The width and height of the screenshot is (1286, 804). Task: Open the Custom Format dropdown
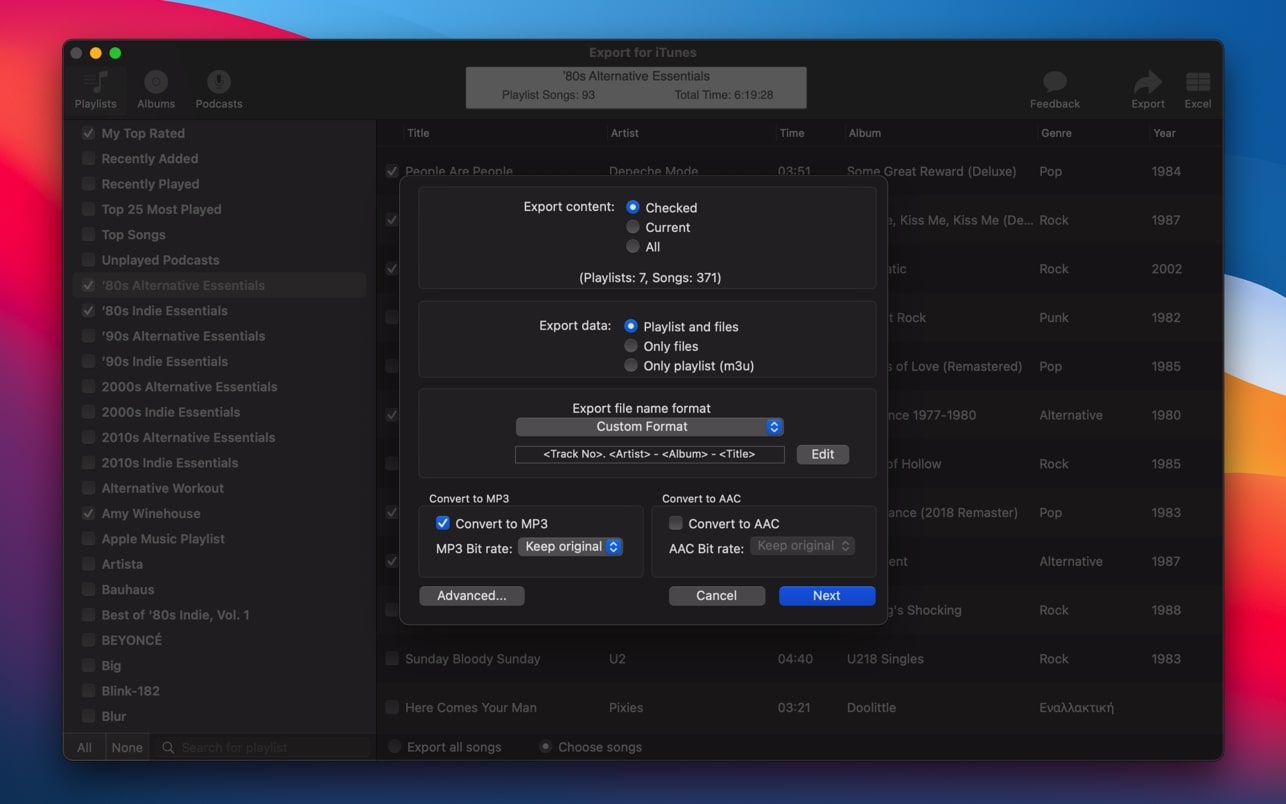(x=649, y=427)
